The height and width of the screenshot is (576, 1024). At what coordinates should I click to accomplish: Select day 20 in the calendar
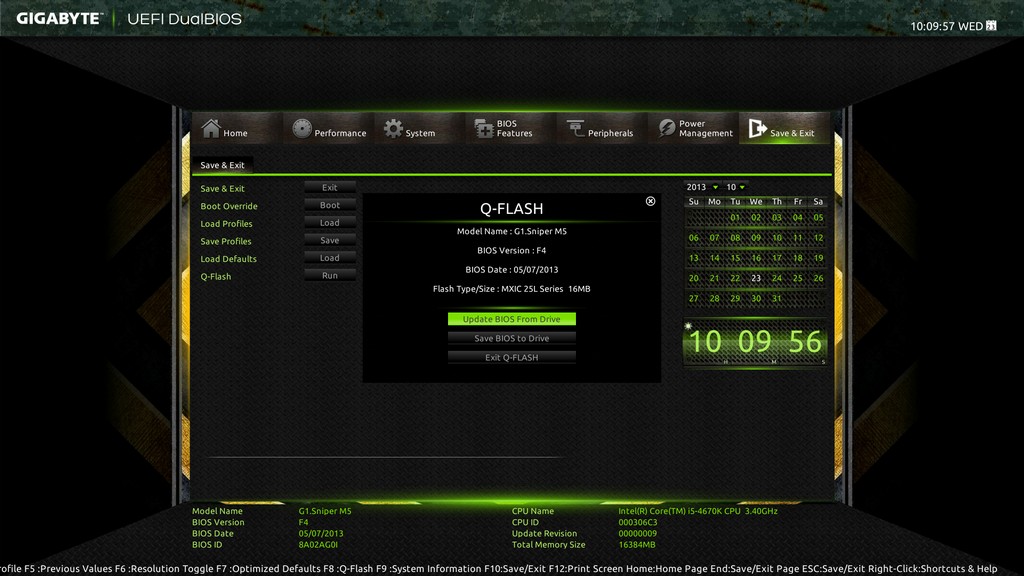(694, 278)
